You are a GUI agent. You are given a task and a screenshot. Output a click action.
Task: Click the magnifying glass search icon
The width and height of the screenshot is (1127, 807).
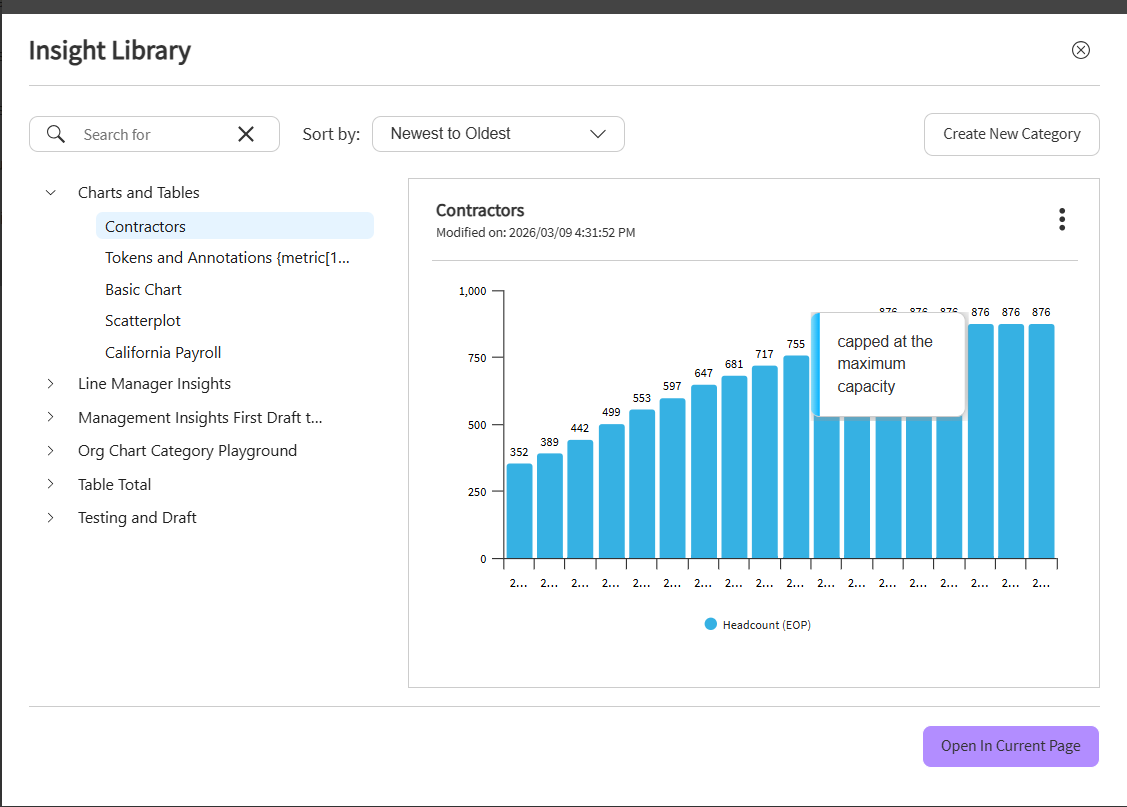(56, 134)
